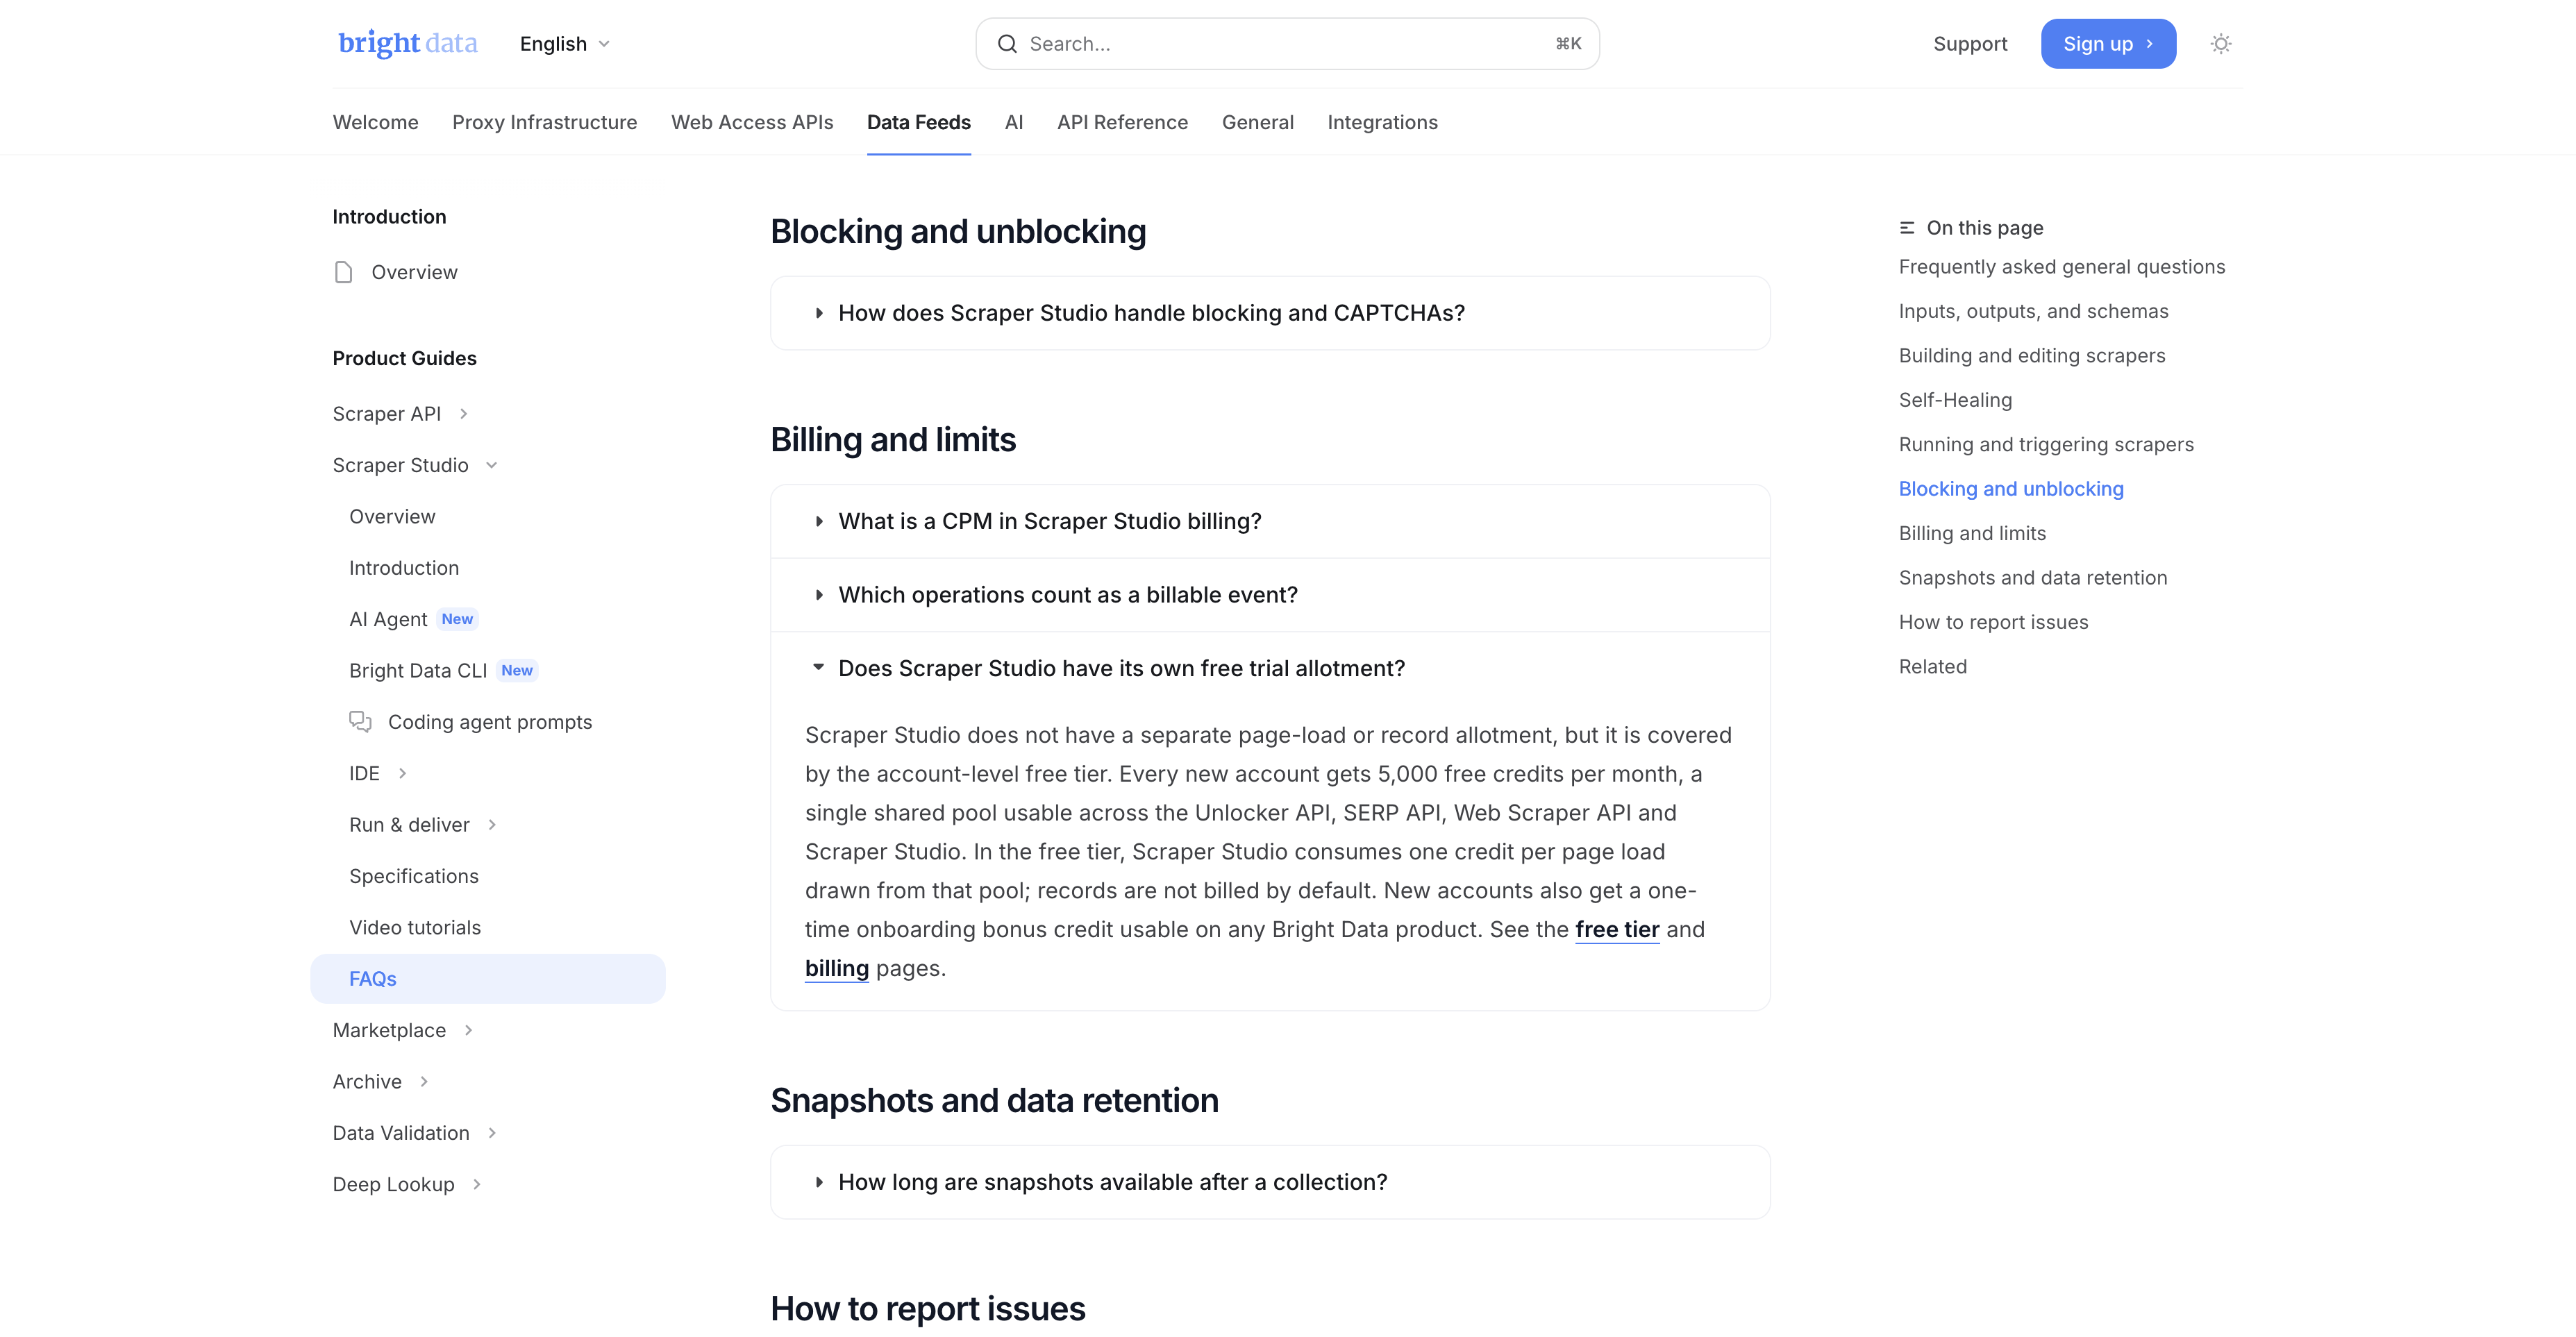This screenshot has width=2576, height=1337.
Task: Expand the billable event question
Action: [x=1270, y=595]
